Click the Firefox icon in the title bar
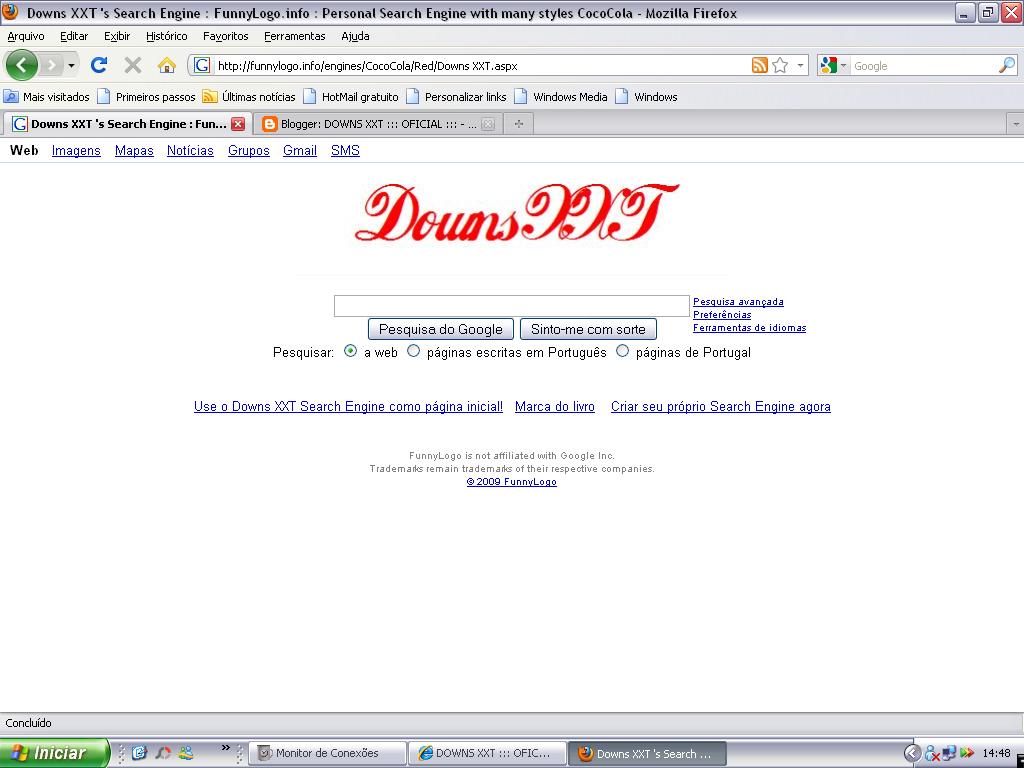Viewport: 1024px width, 768px height. (x=10, y=12)
